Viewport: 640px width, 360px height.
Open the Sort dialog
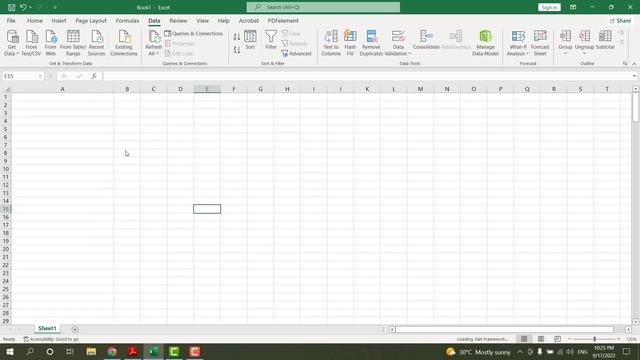point(250,40)
